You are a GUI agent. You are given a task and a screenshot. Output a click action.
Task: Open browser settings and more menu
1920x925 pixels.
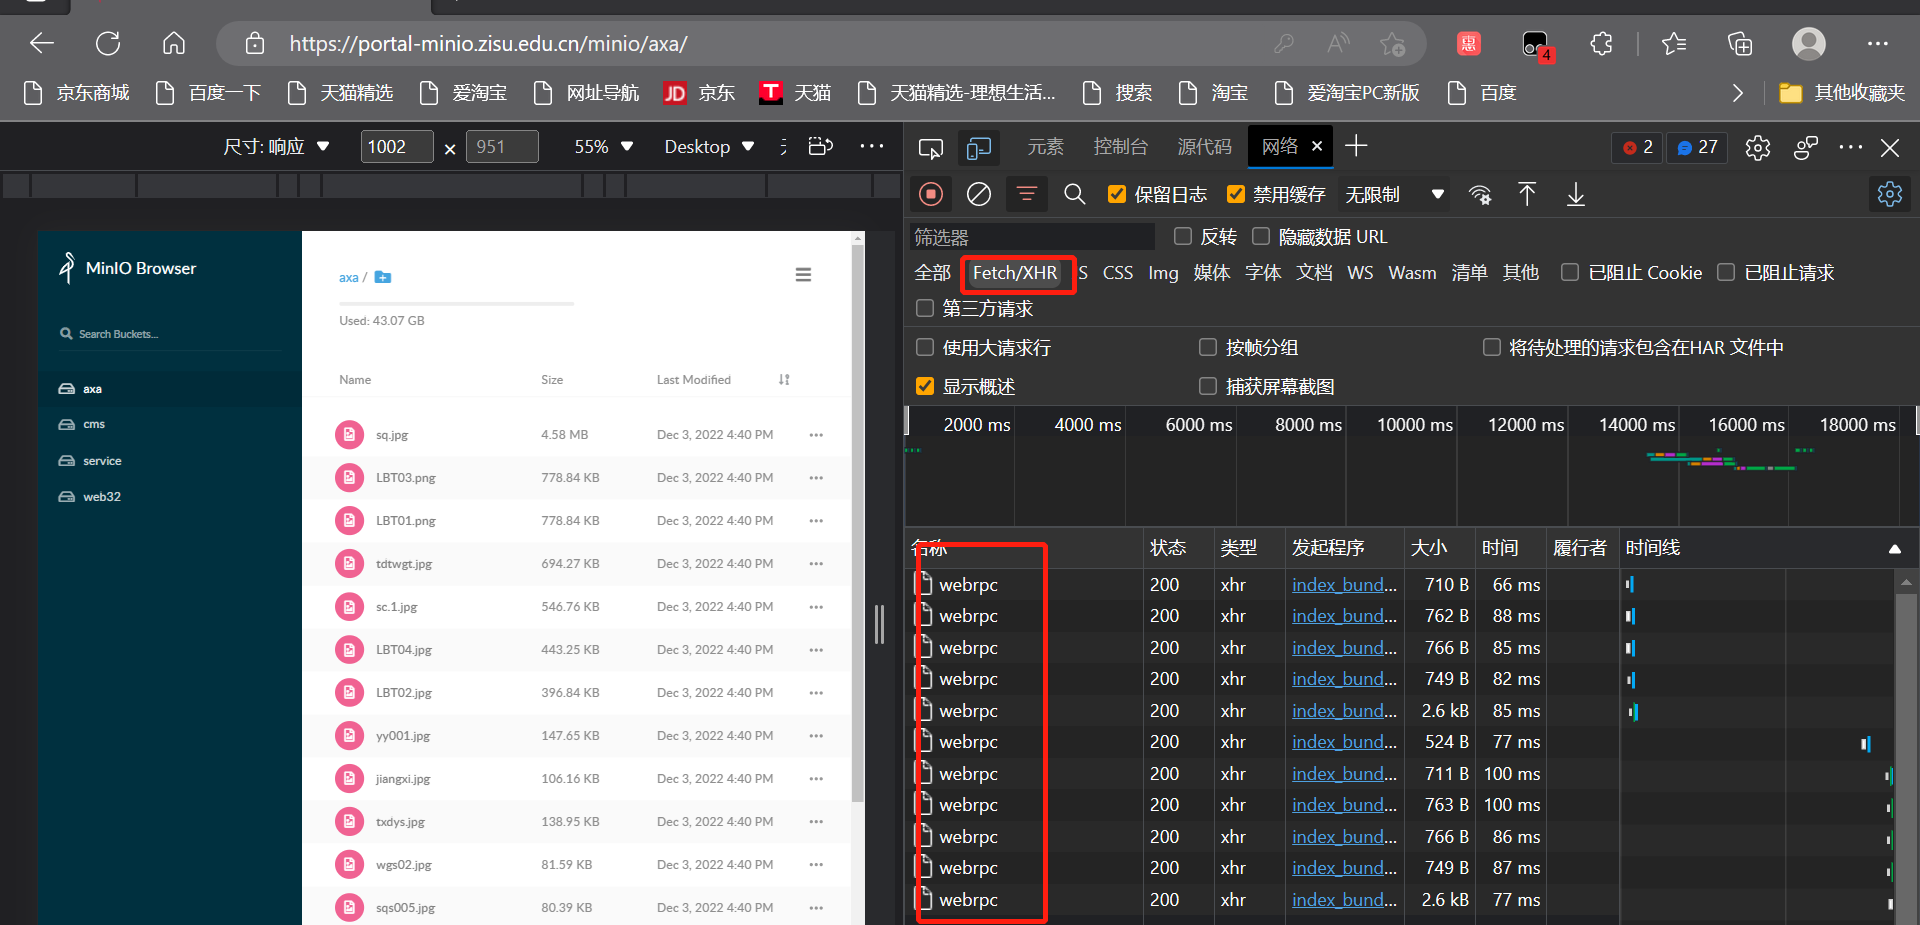click(1877, 43)
